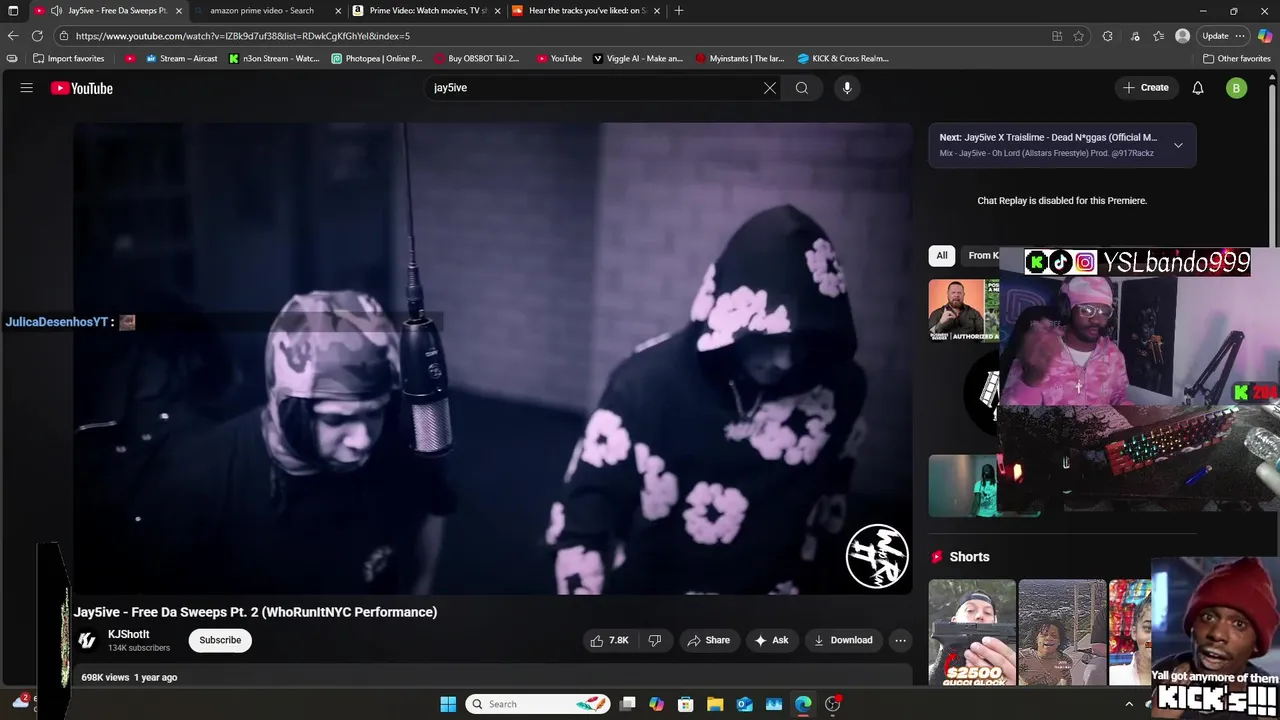The height and width of the screenshot is (720, 1280).
Task: Open Myinstants bookmark
Action: tap(740, 59)
